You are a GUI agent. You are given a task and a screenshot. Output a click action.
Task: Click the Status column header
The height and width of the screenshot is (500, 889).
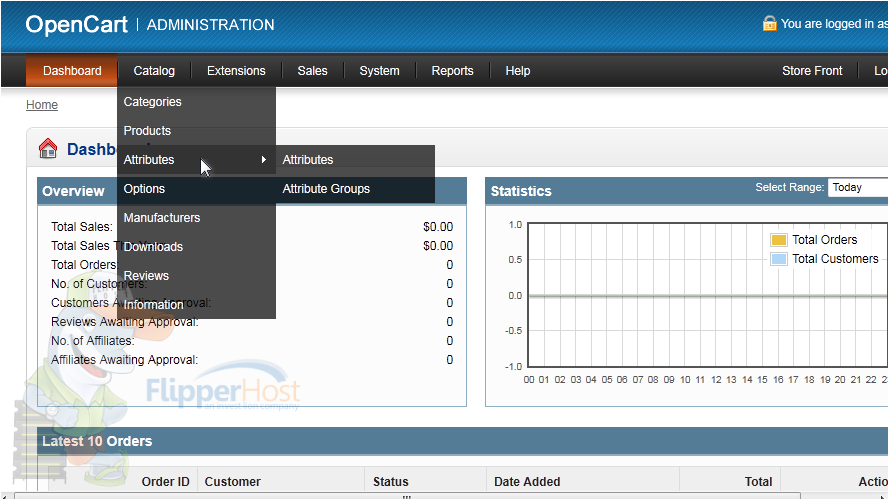click(x=391, y=481)
